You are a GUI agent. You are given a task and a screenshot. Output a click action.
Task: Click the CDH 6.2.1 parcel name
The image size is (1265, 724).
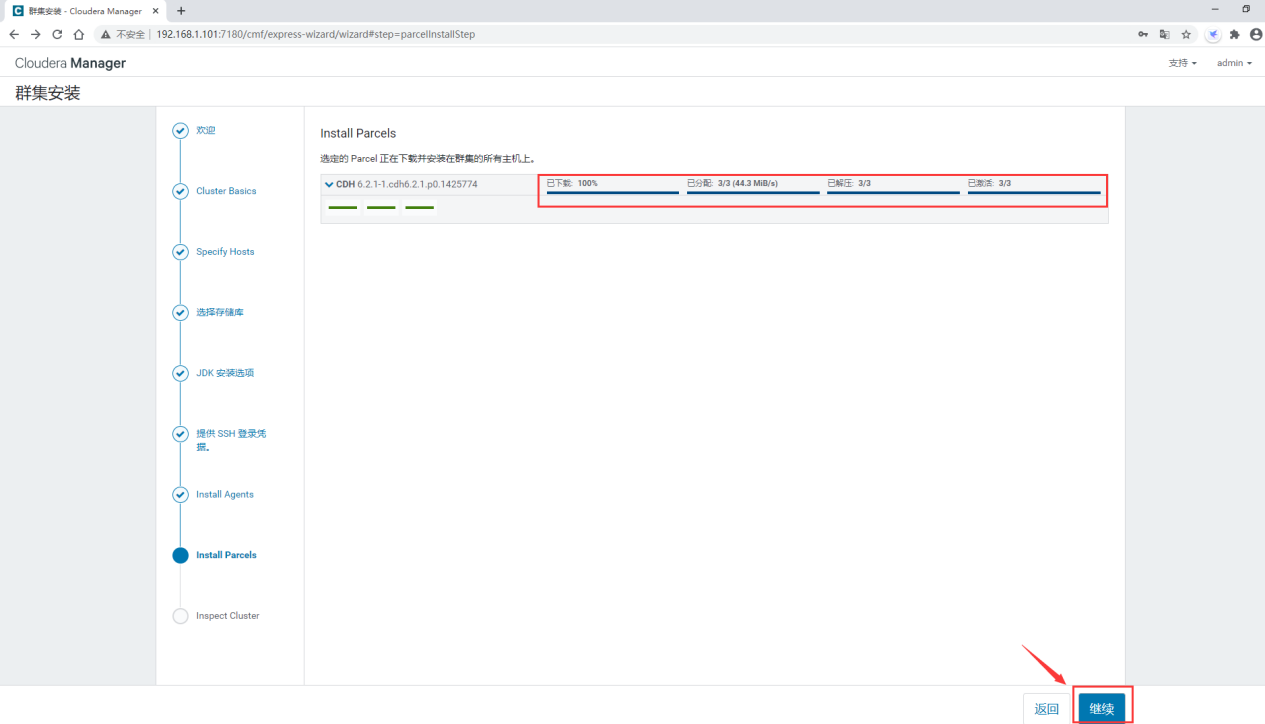tap(407, 184)
